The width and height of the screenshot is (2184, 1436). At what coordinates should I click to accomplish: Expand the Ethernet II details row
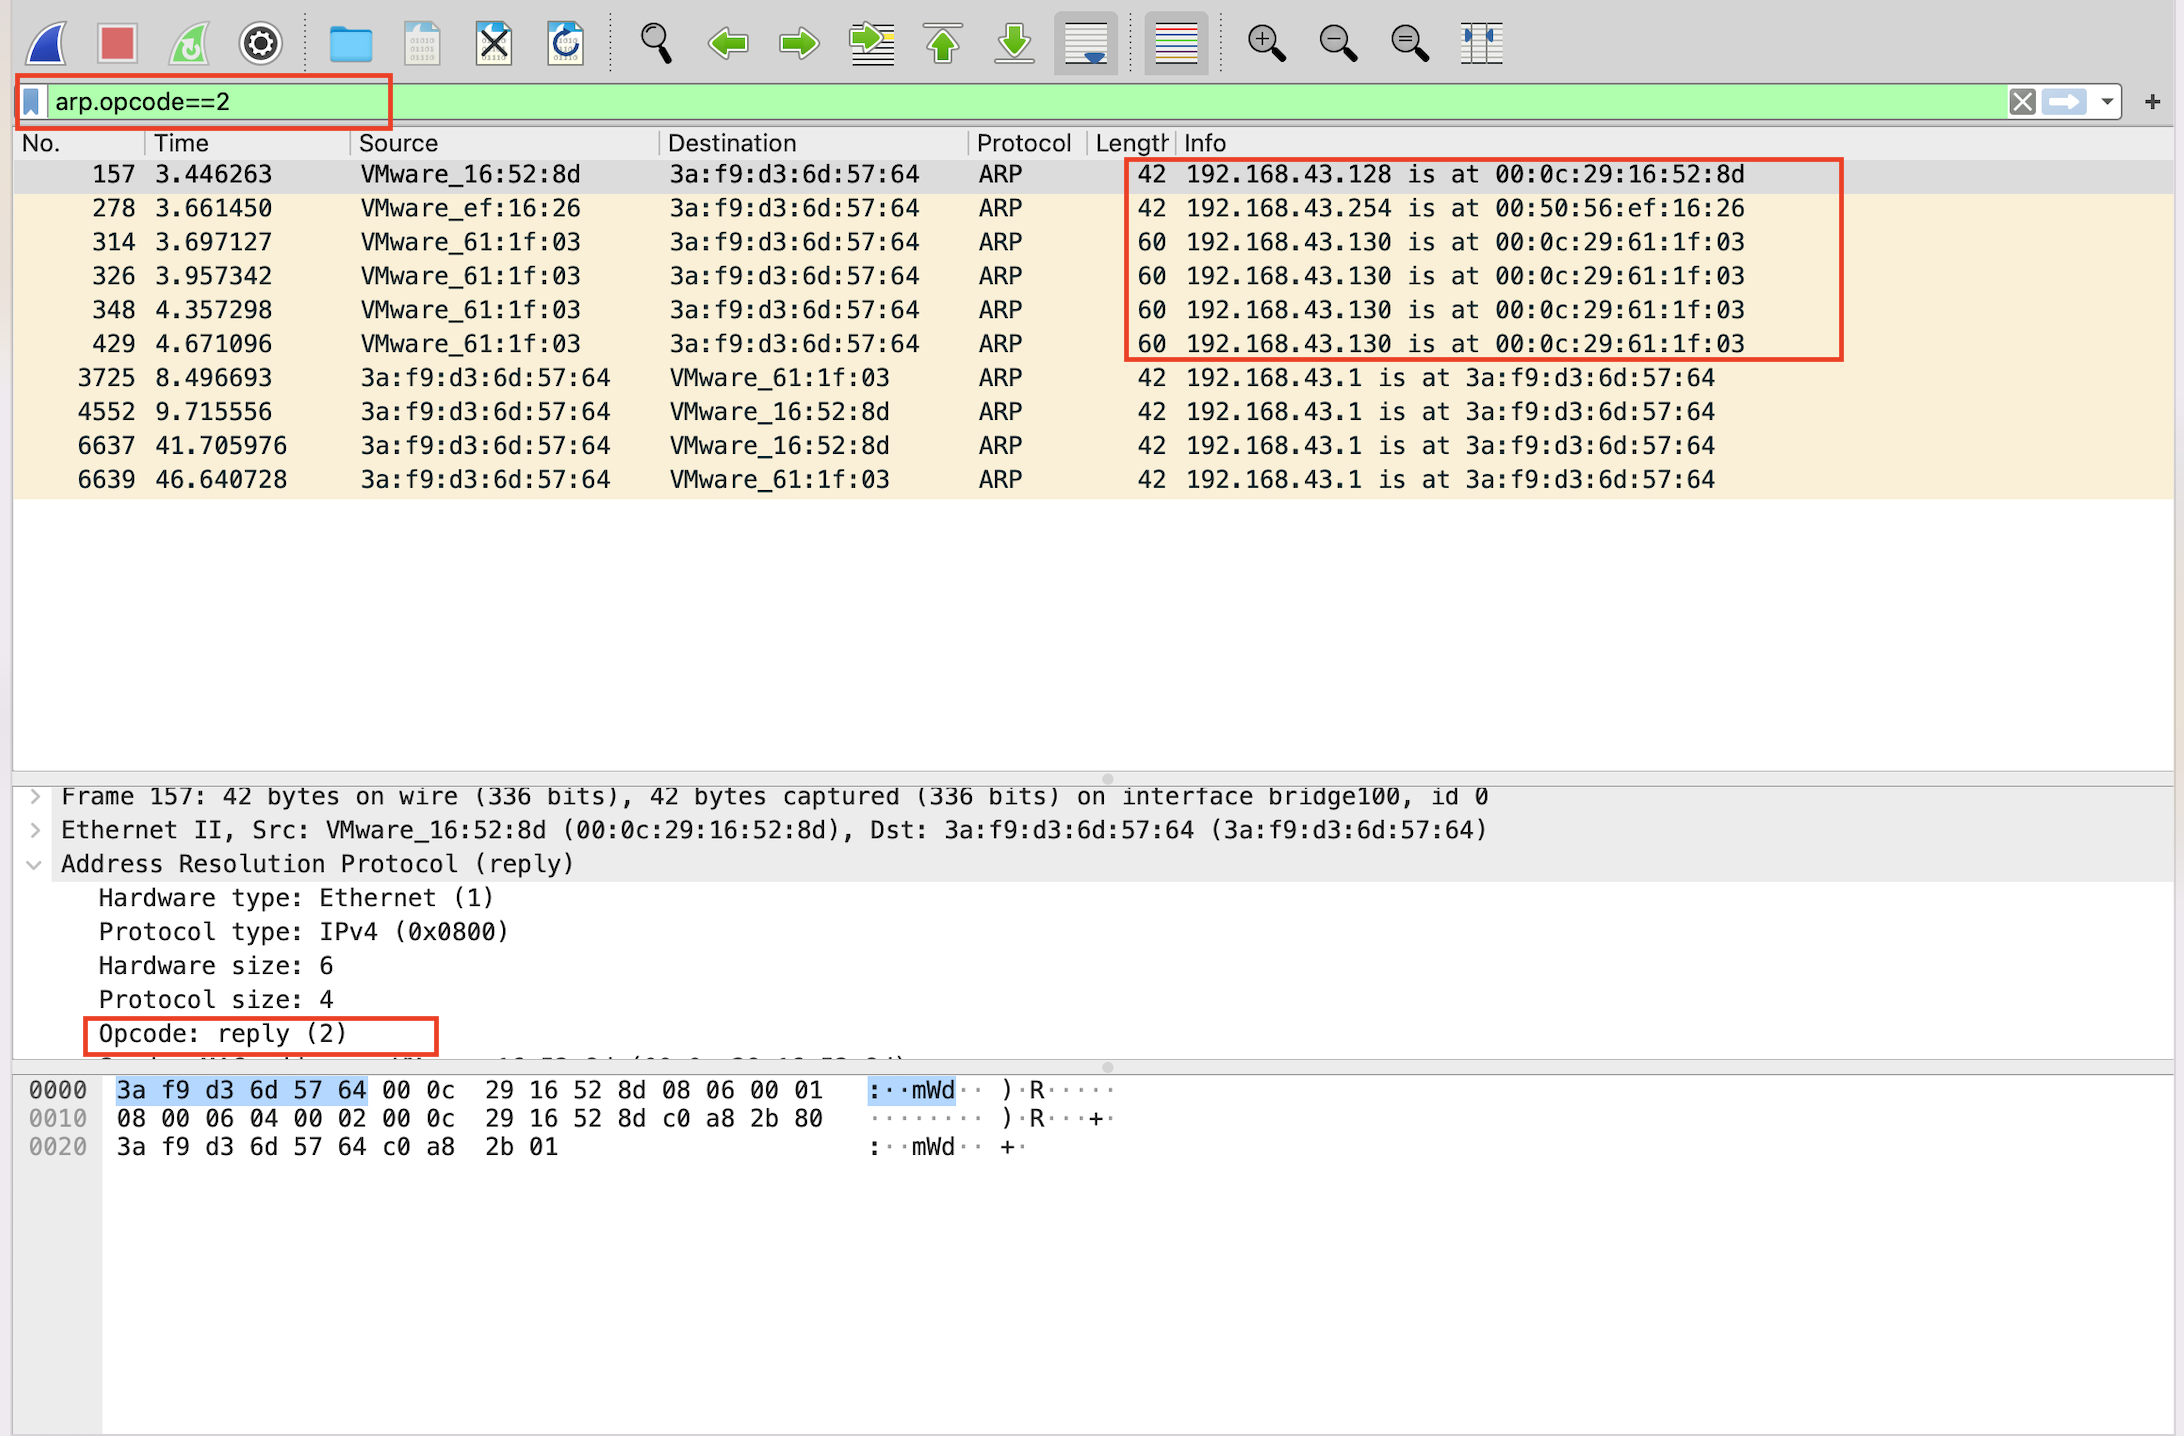35,830
